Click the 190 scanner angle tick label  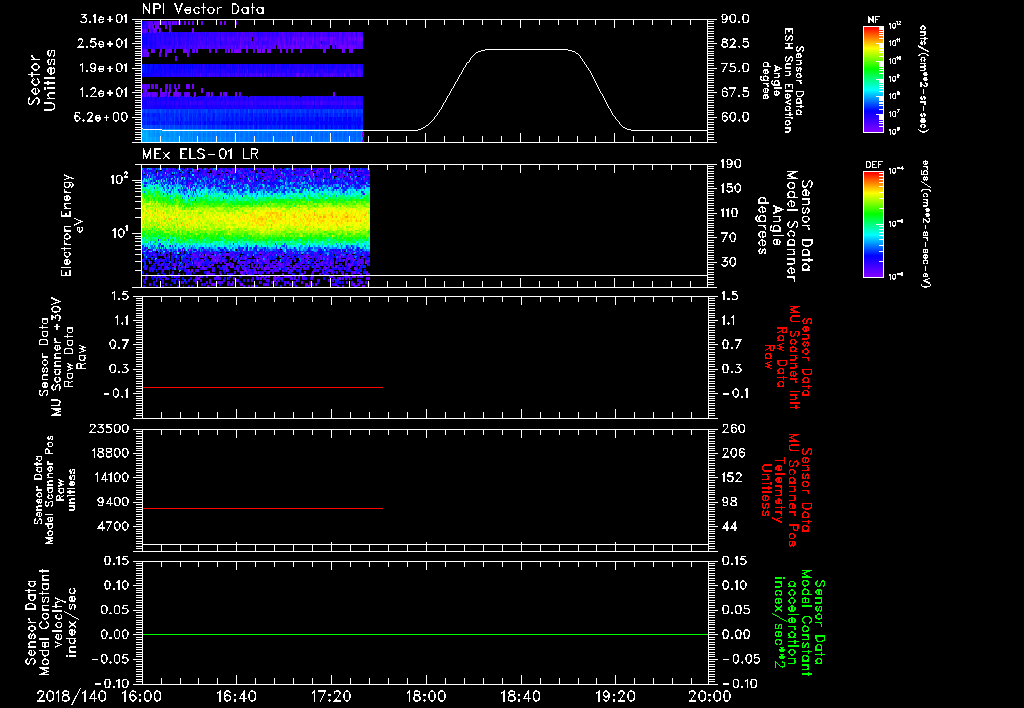[731, 164]
